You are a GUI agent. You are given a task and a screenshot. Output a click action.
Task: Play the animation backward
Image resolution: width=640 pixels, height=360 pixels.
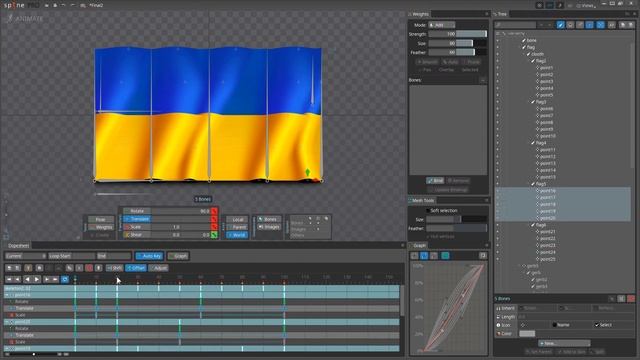(x=27, y=279)
